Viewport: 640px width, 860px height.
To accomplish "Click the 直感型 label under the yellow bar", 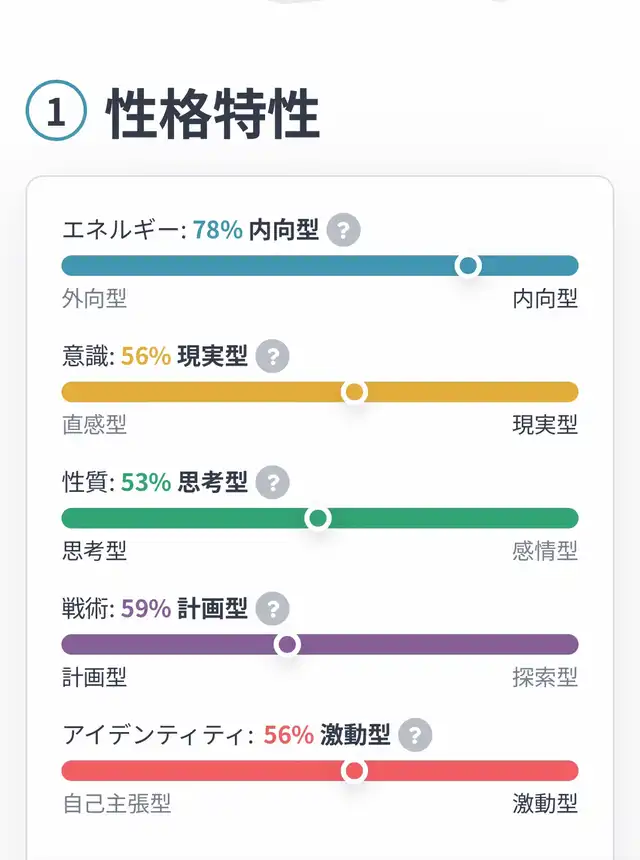I will [94, 424].
